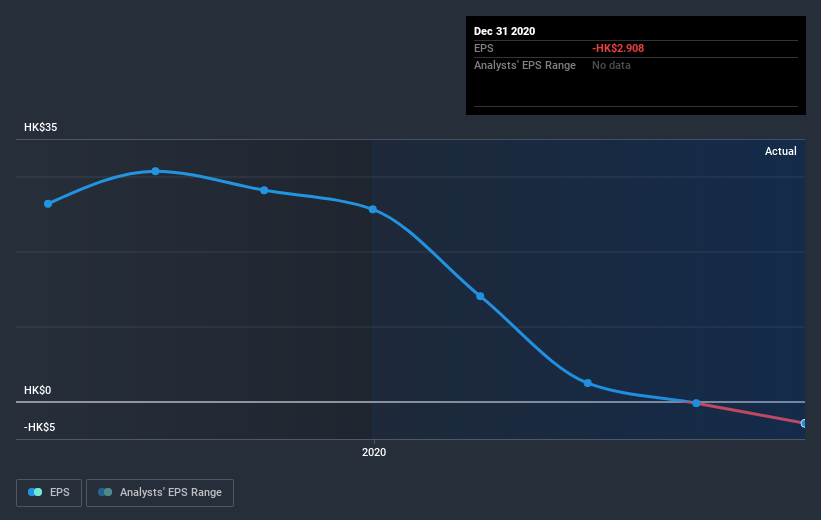821x520 pixels.
Task: Click the Dec 31 2020 tooltip header
Action: click(504, 31)
